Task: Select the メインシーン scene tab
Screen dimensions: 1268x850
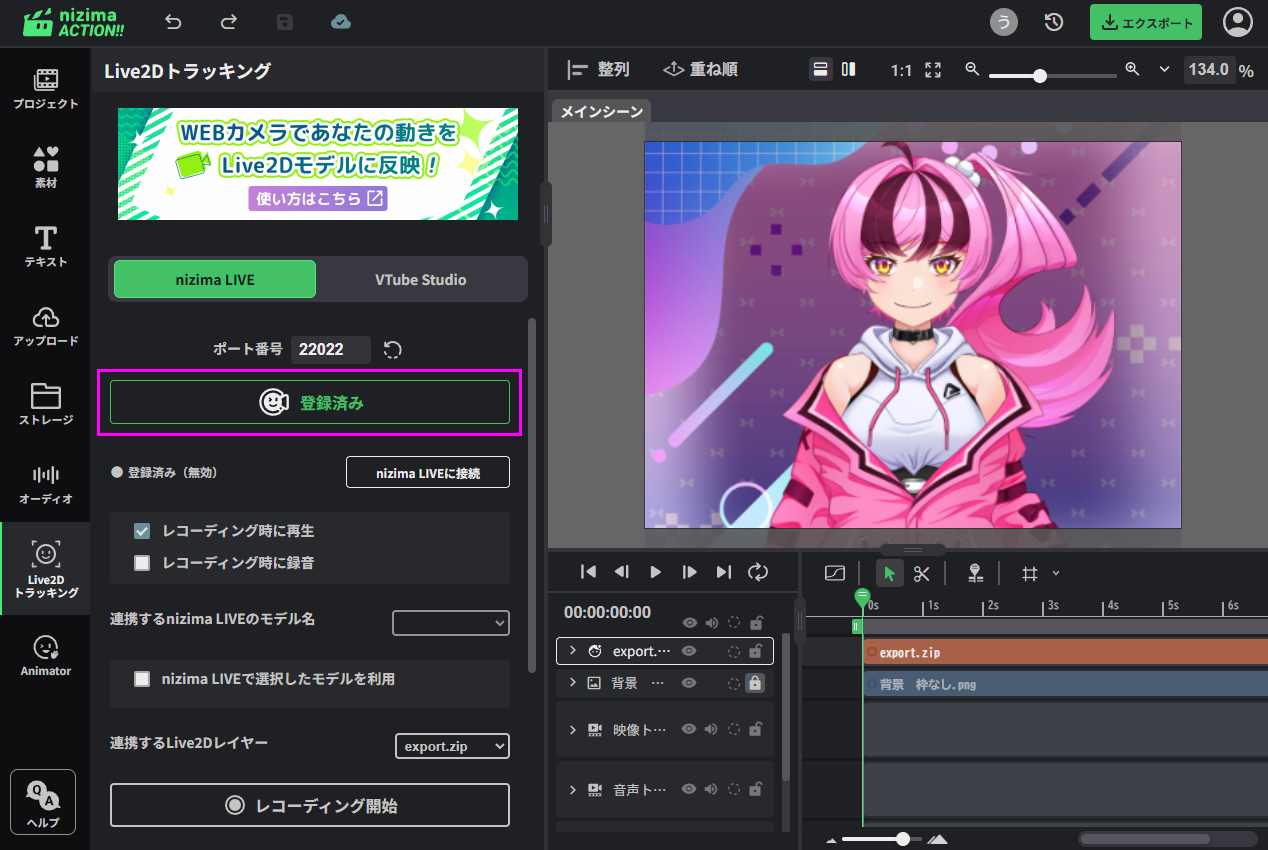Action: (601, 112)
